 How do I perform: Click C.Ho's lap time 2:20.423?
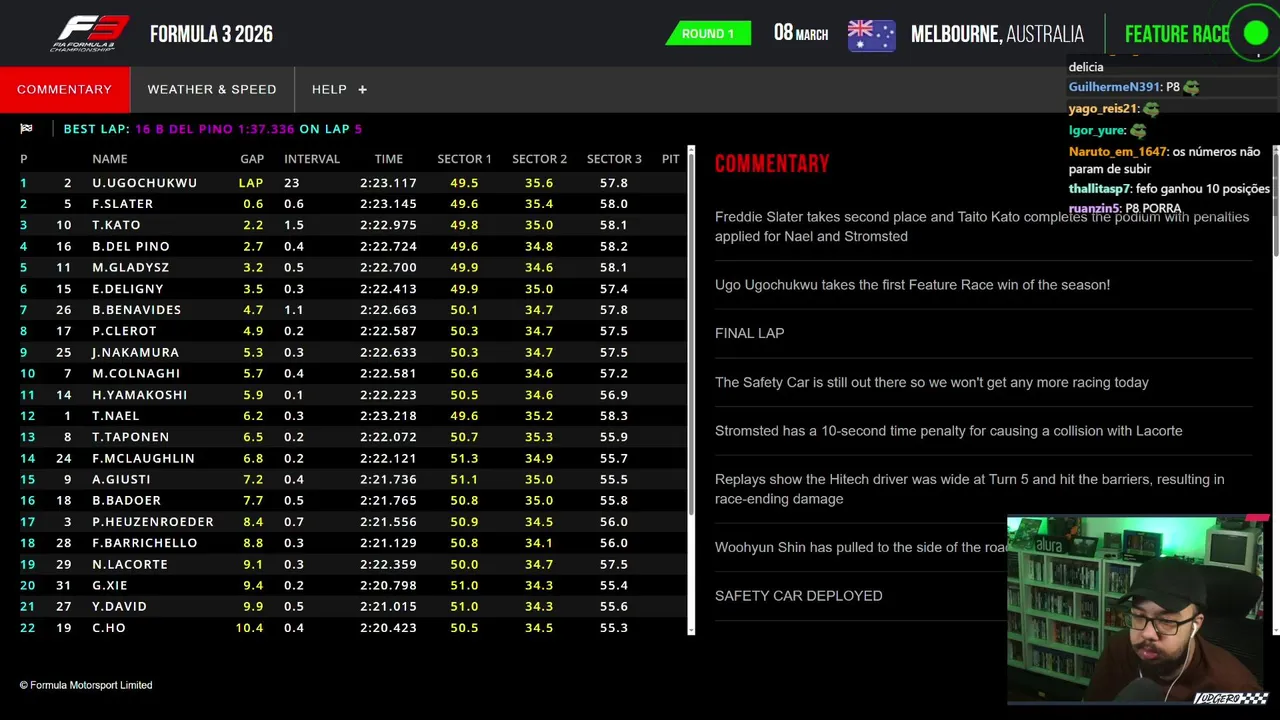[x=389, y=628]
